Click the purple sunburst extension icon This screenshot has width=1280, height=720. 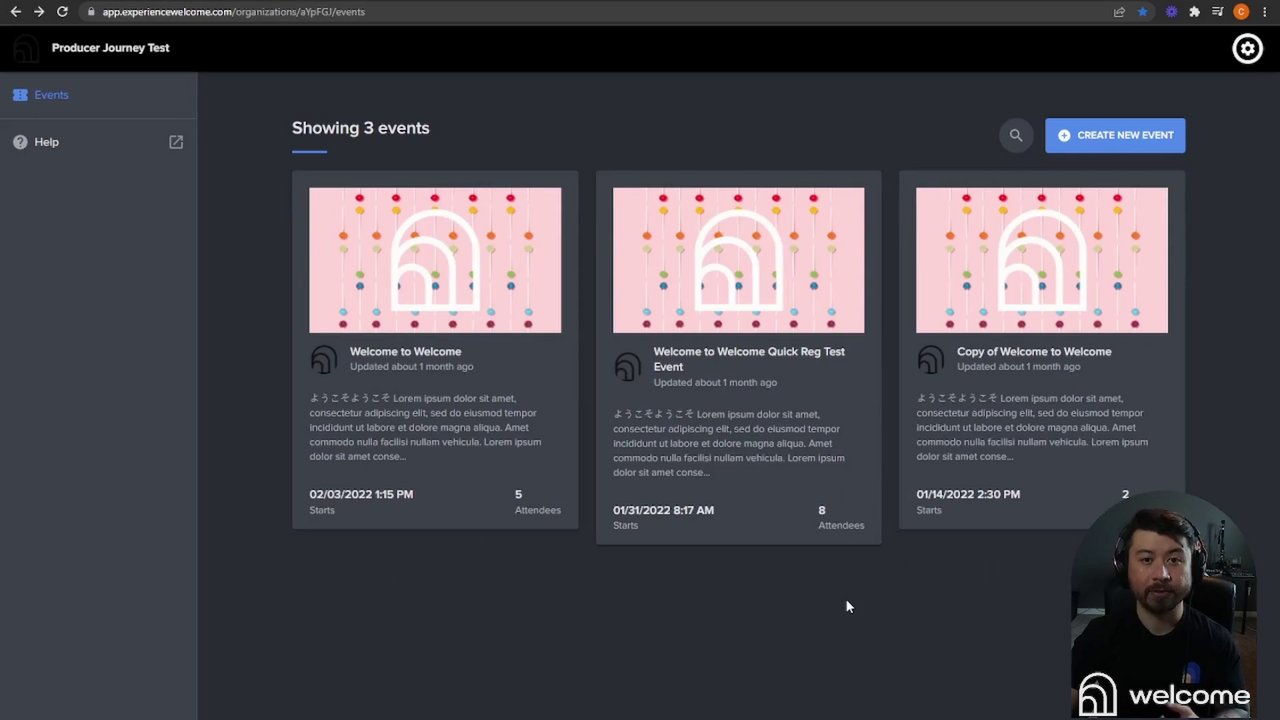pos(1171,12)
